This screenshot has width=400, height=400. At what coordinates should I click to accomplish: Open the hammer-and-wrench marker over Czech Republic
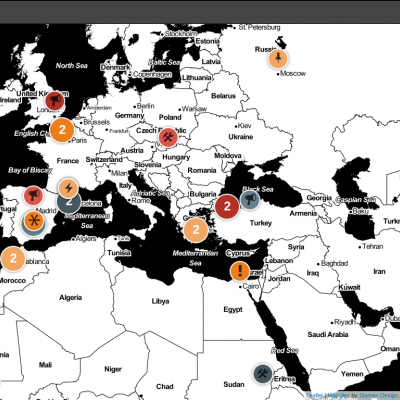168,137
